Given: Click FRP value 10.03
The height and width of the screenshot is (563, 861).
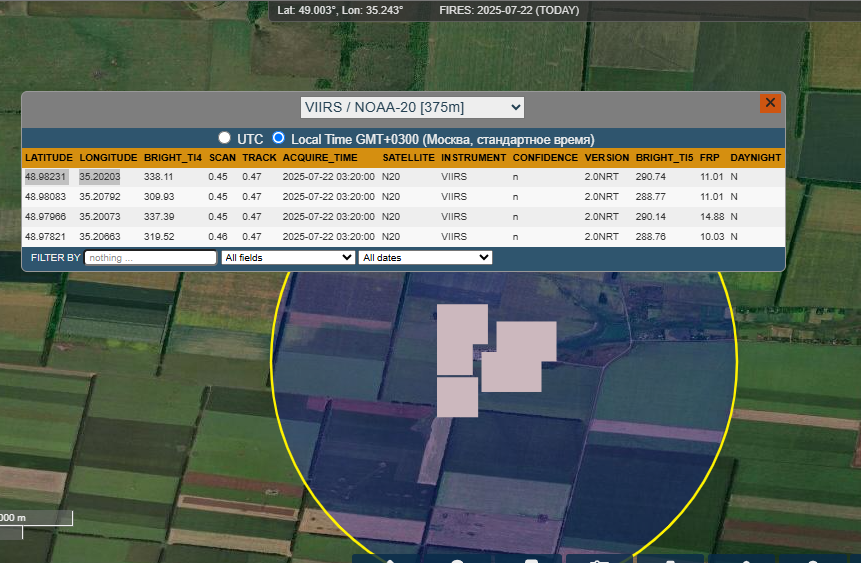Looking at the screenshot, I should coord(712,237).
